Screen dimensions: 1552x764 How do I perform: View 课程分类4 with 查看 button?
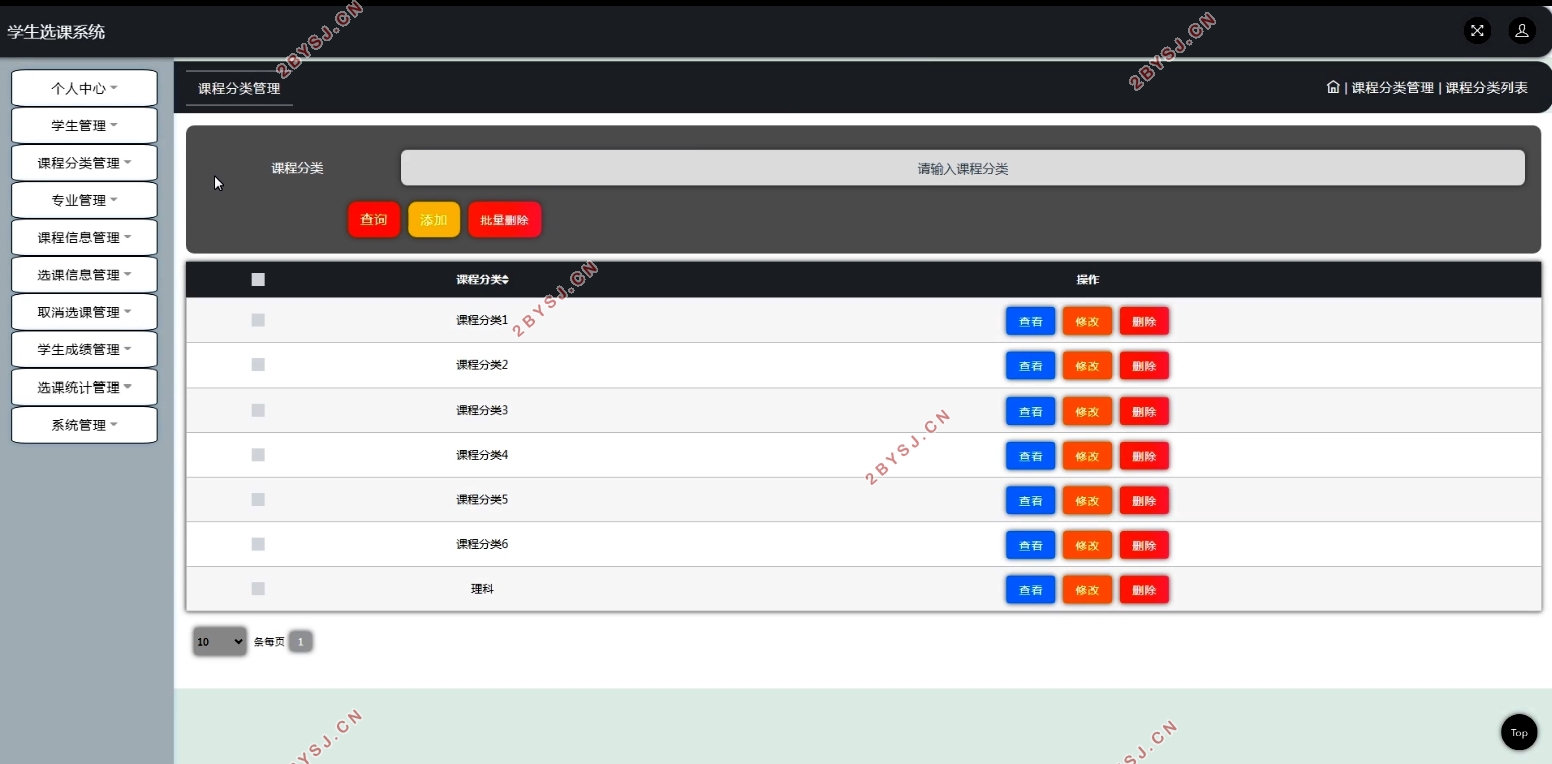(1030, 456)
